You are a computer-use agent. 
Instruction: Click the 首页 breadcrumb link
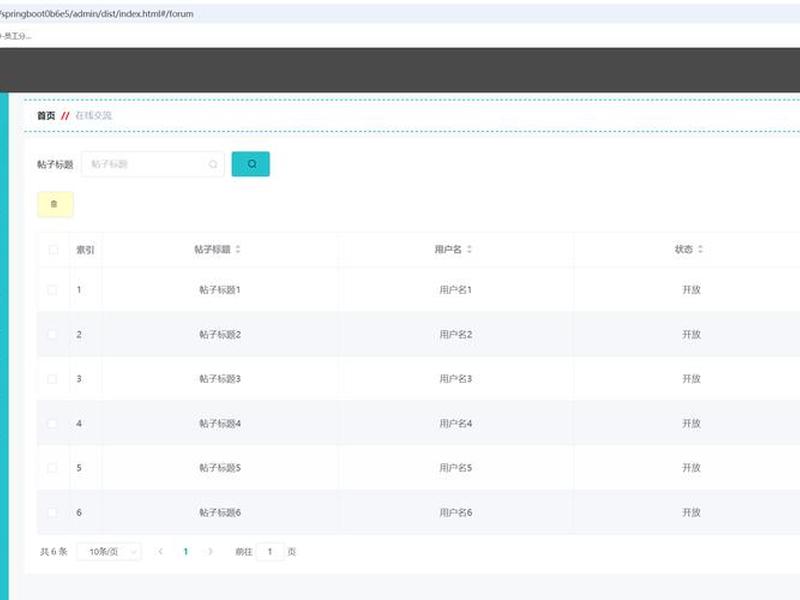point(46,116)
